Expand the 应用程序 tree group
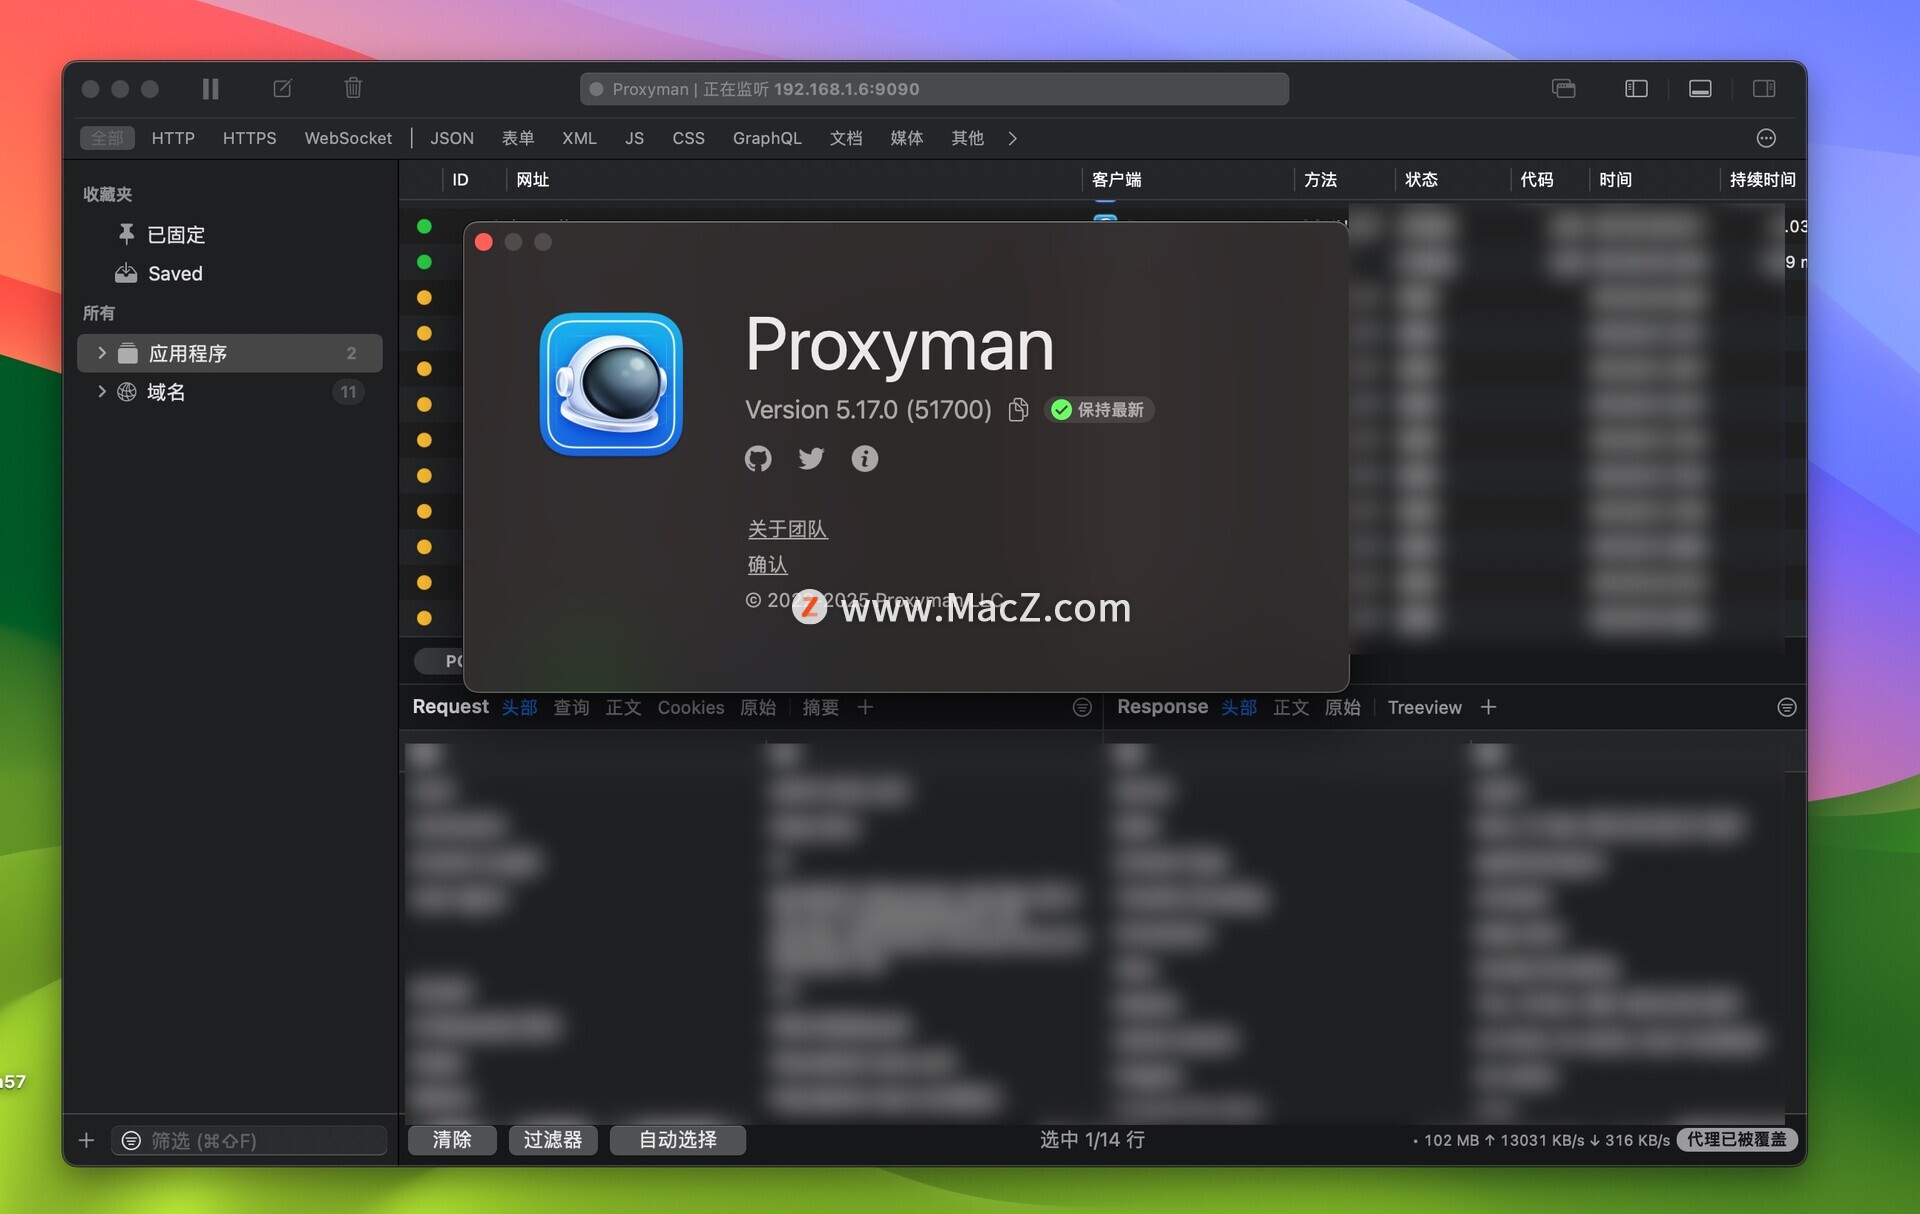This screenshot has height=1214, width=1920. coord(101,353)
